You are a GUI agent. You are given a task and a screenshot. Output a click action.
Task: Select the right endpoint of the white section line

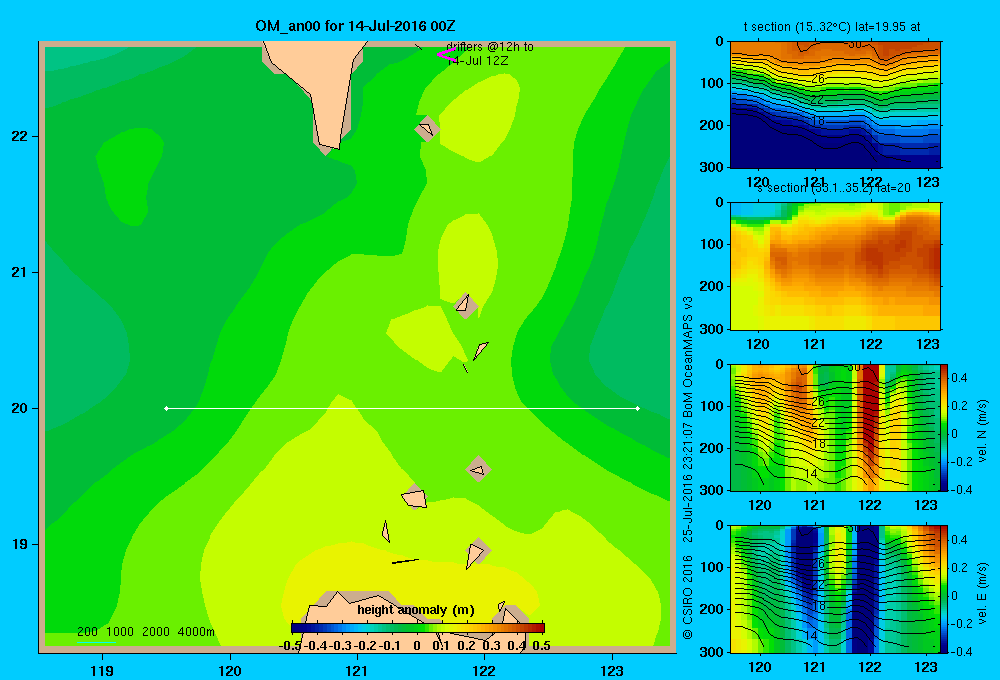[638, 408]
